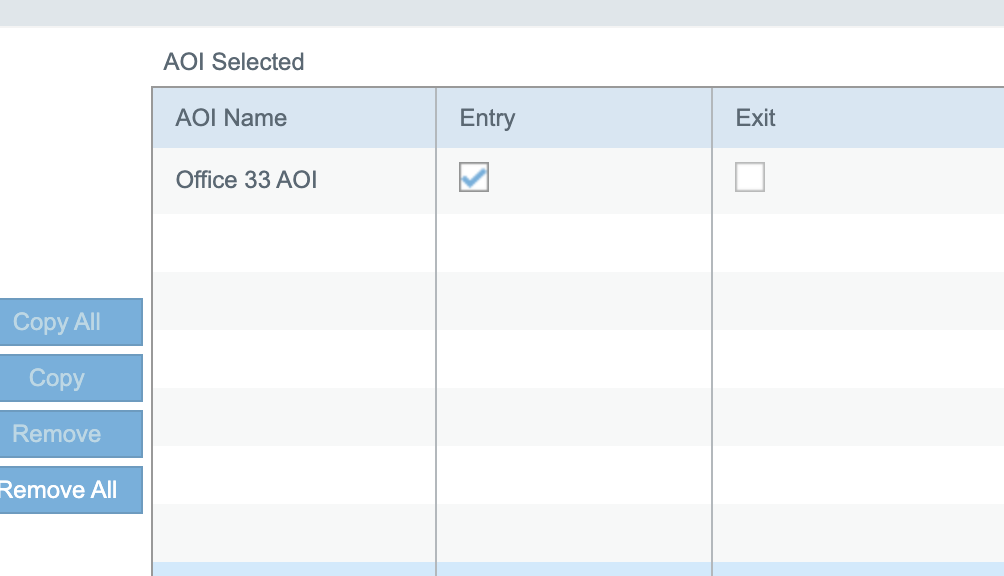Screen dimensions: 1004x576
Task: Click the AOI Name column header
Action: click(x=231, y=118)
